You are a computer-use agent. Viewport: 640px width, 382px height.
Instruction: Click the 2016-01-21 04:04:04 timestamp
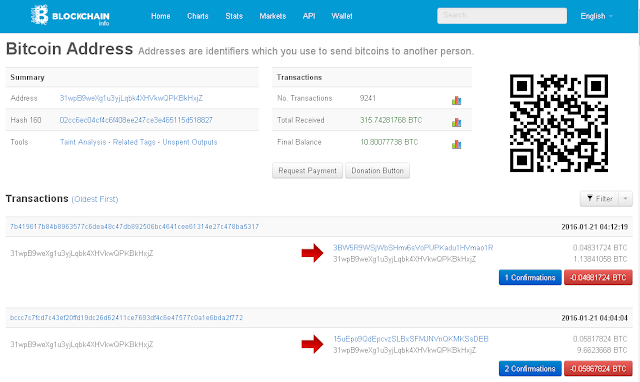click(x=594, y=318)
